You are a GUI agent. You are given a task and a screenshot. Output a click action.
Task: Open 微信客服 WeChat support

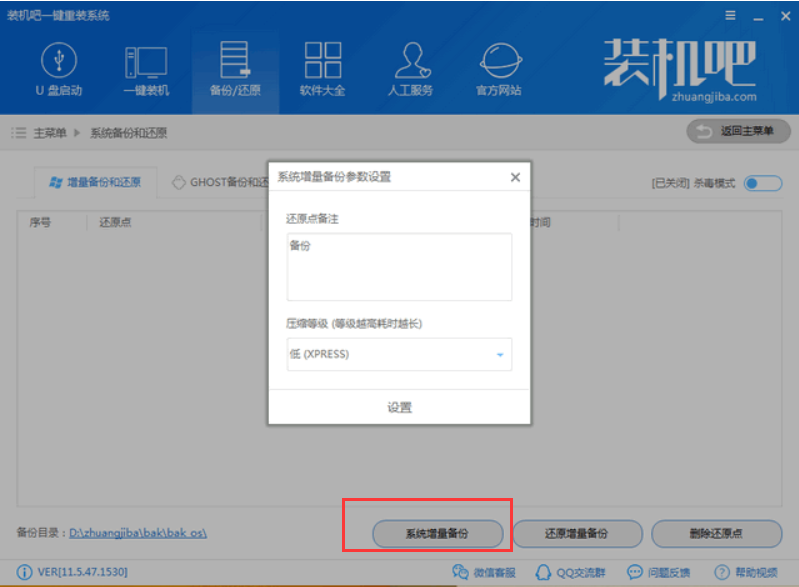click(485, 572)
